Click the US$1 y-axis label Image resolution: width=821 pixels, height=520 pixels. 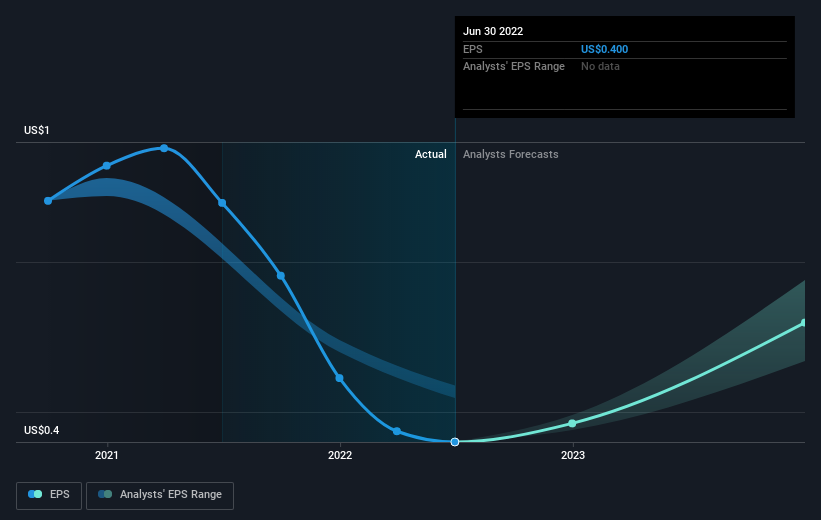pyautogui.click(x=37, y=130)
